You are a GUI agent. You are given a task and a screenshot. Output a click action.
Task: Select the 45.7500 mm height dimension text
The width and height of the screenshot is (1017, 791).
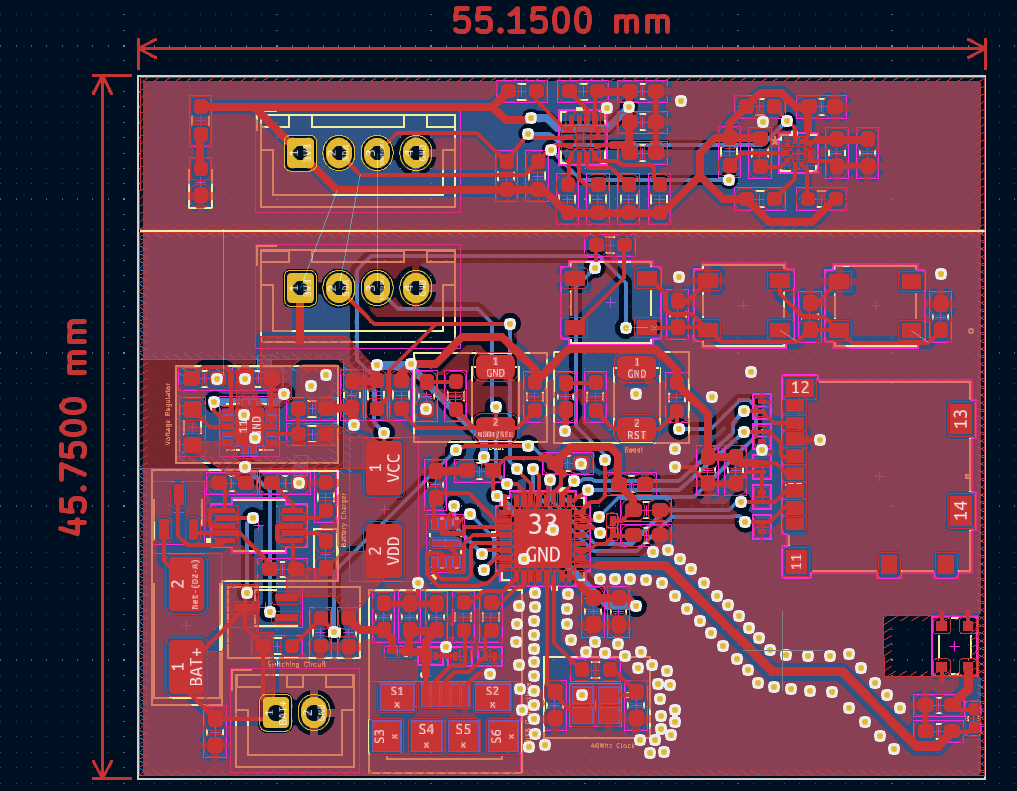coord(73,427)
